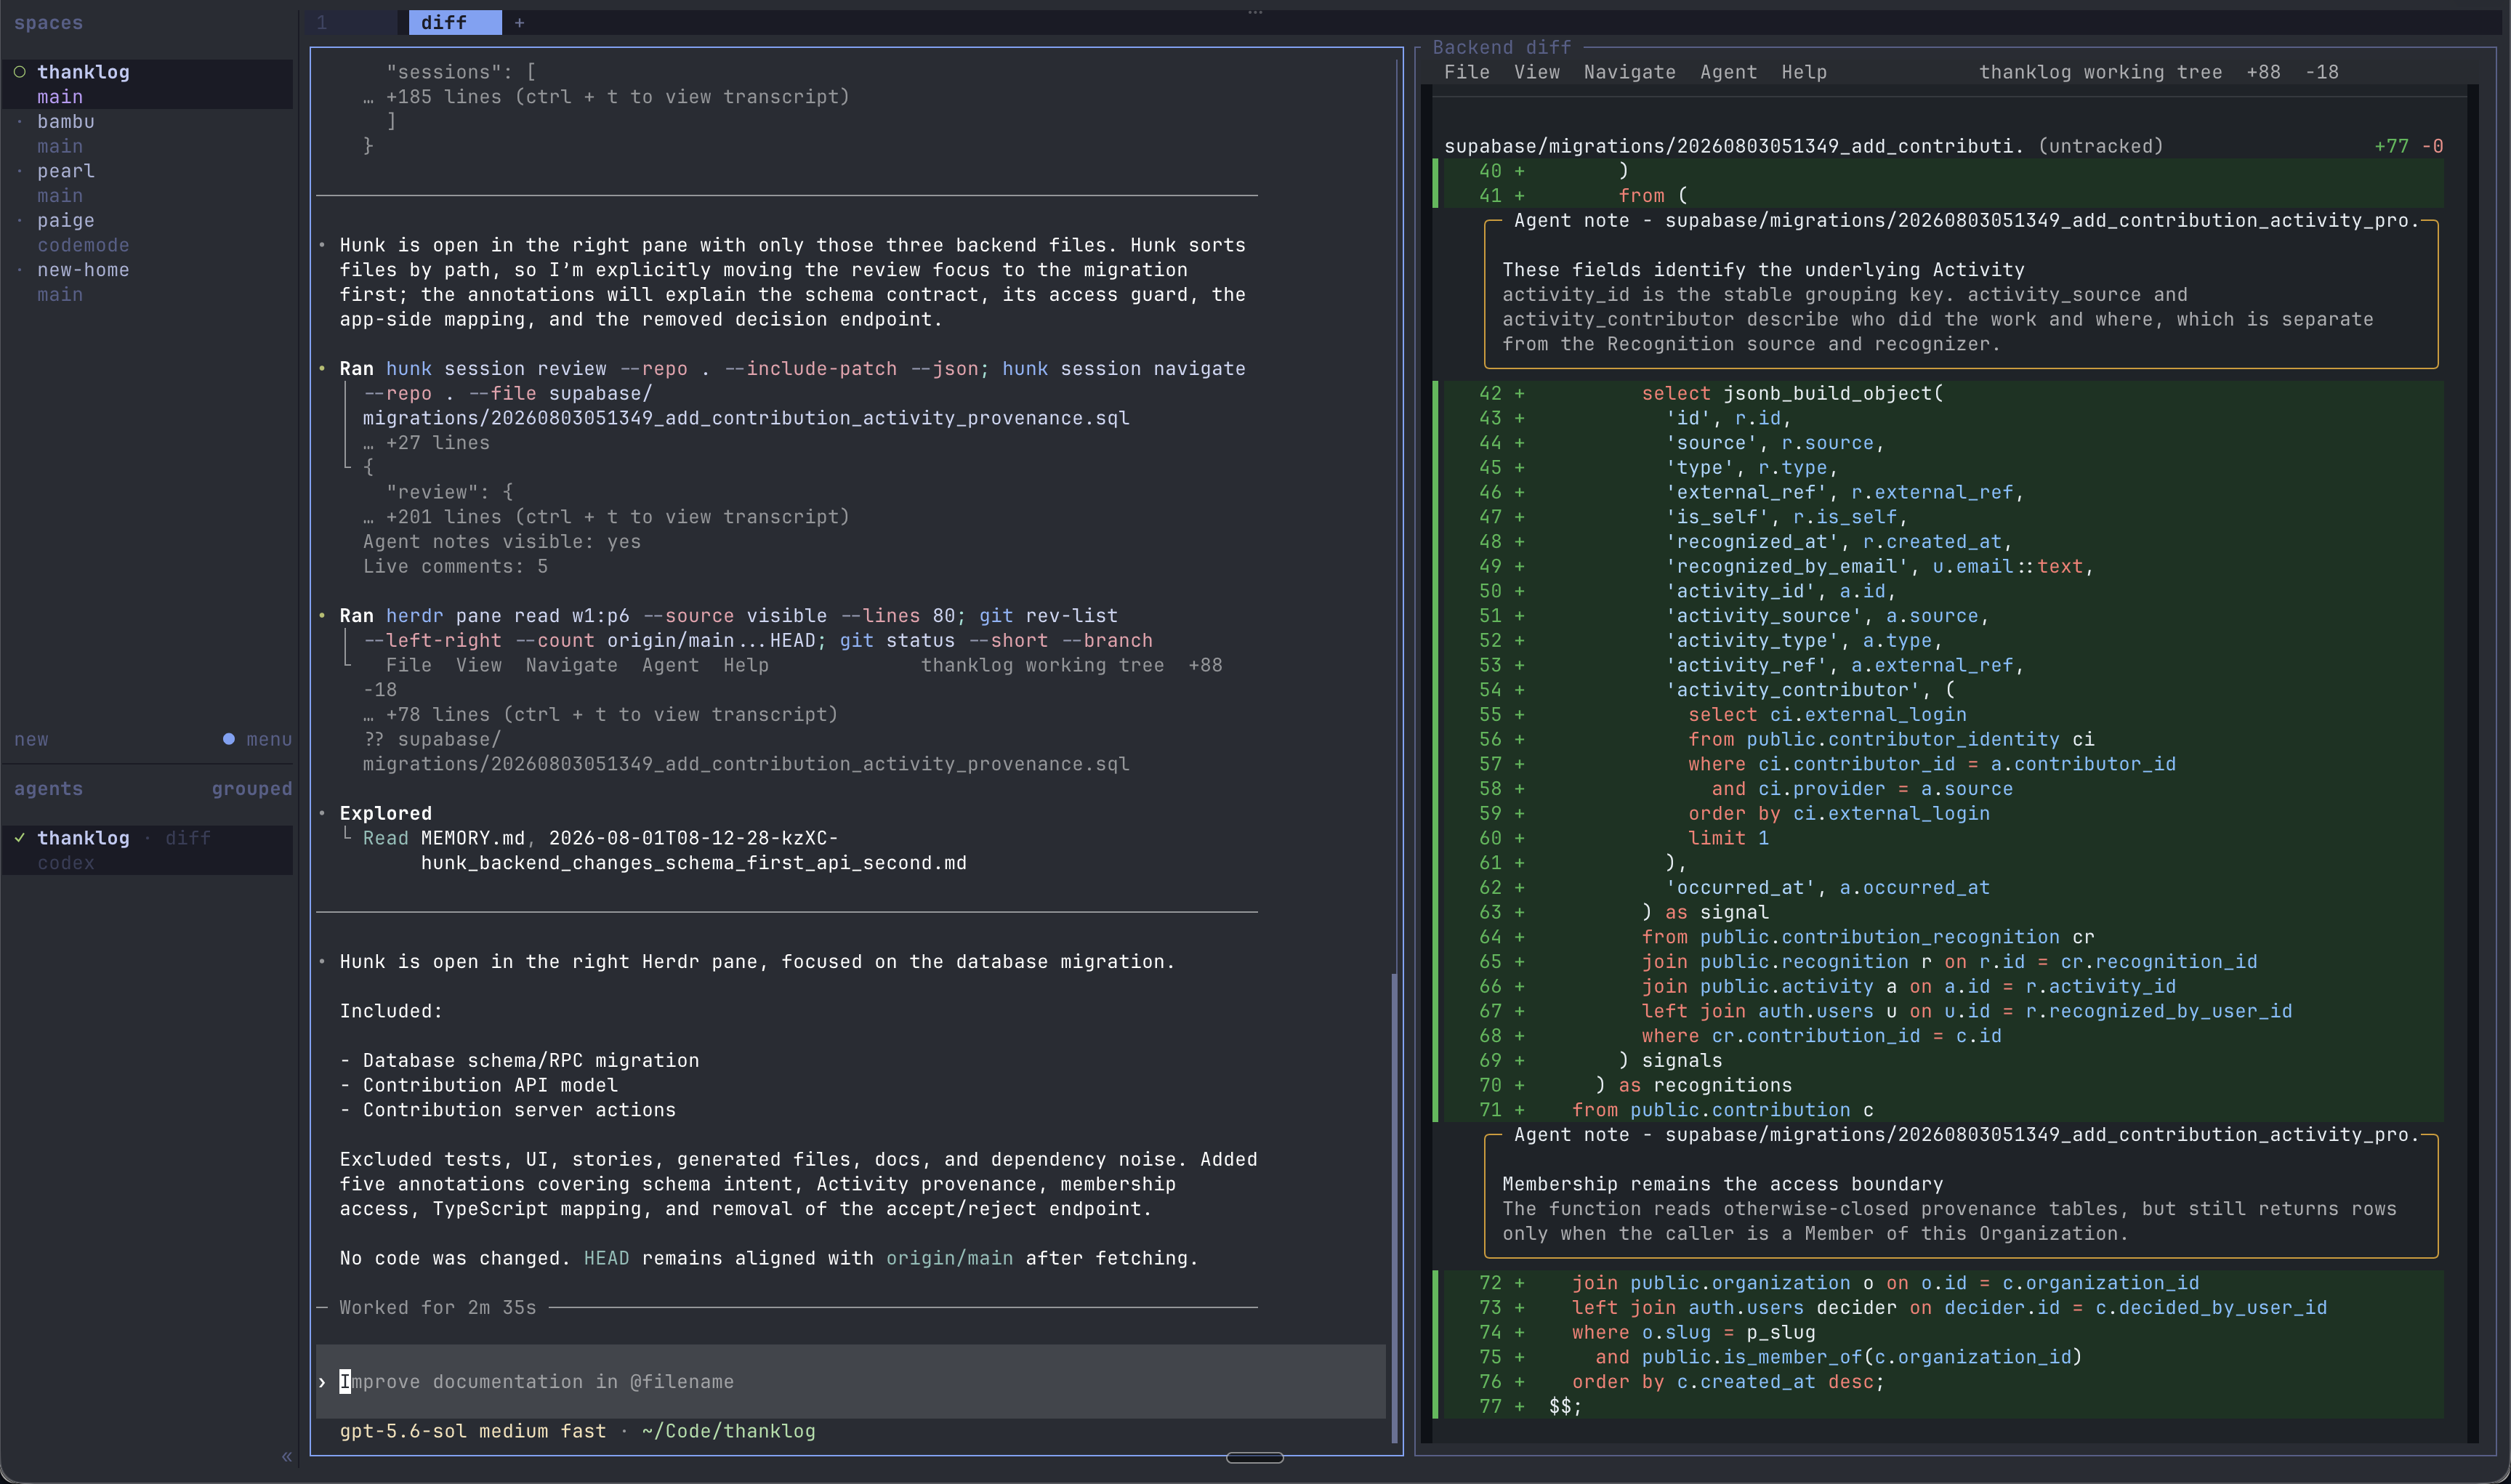
Task: Open the Help menu in Backend diff
Action: tap(1803, 72)
